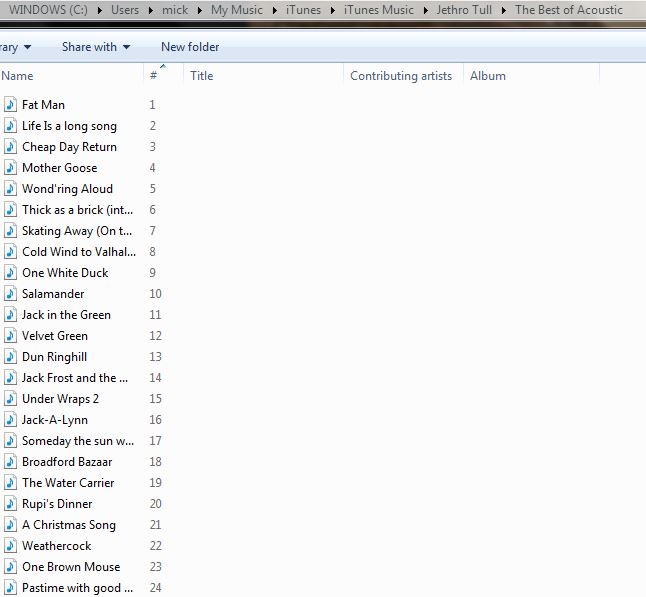Select the Rupi's Dinner file name

click(57, 504)
